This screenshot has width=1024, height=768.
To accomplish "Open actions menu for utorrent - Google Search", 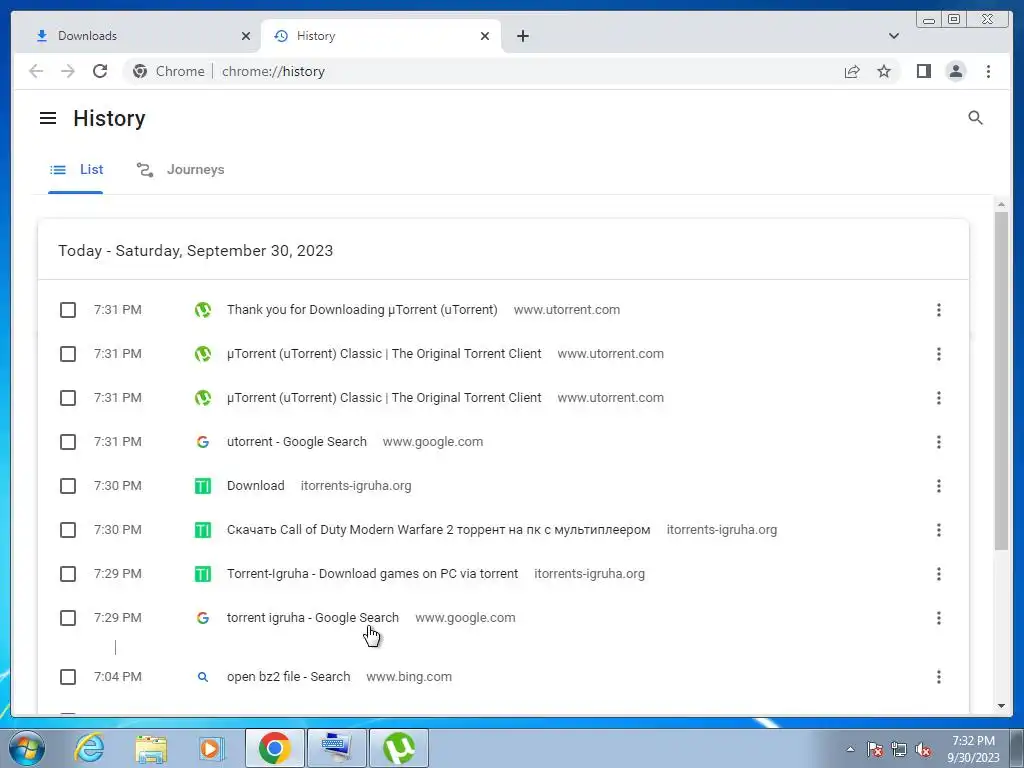I will [938, 441].
